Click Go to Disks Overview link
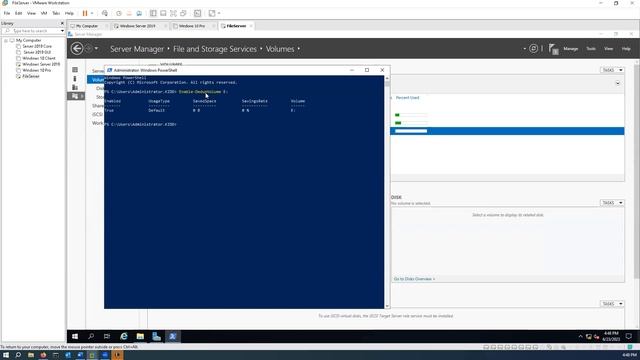The height and width of the screenshot is (360, 640). click(414, 279)
